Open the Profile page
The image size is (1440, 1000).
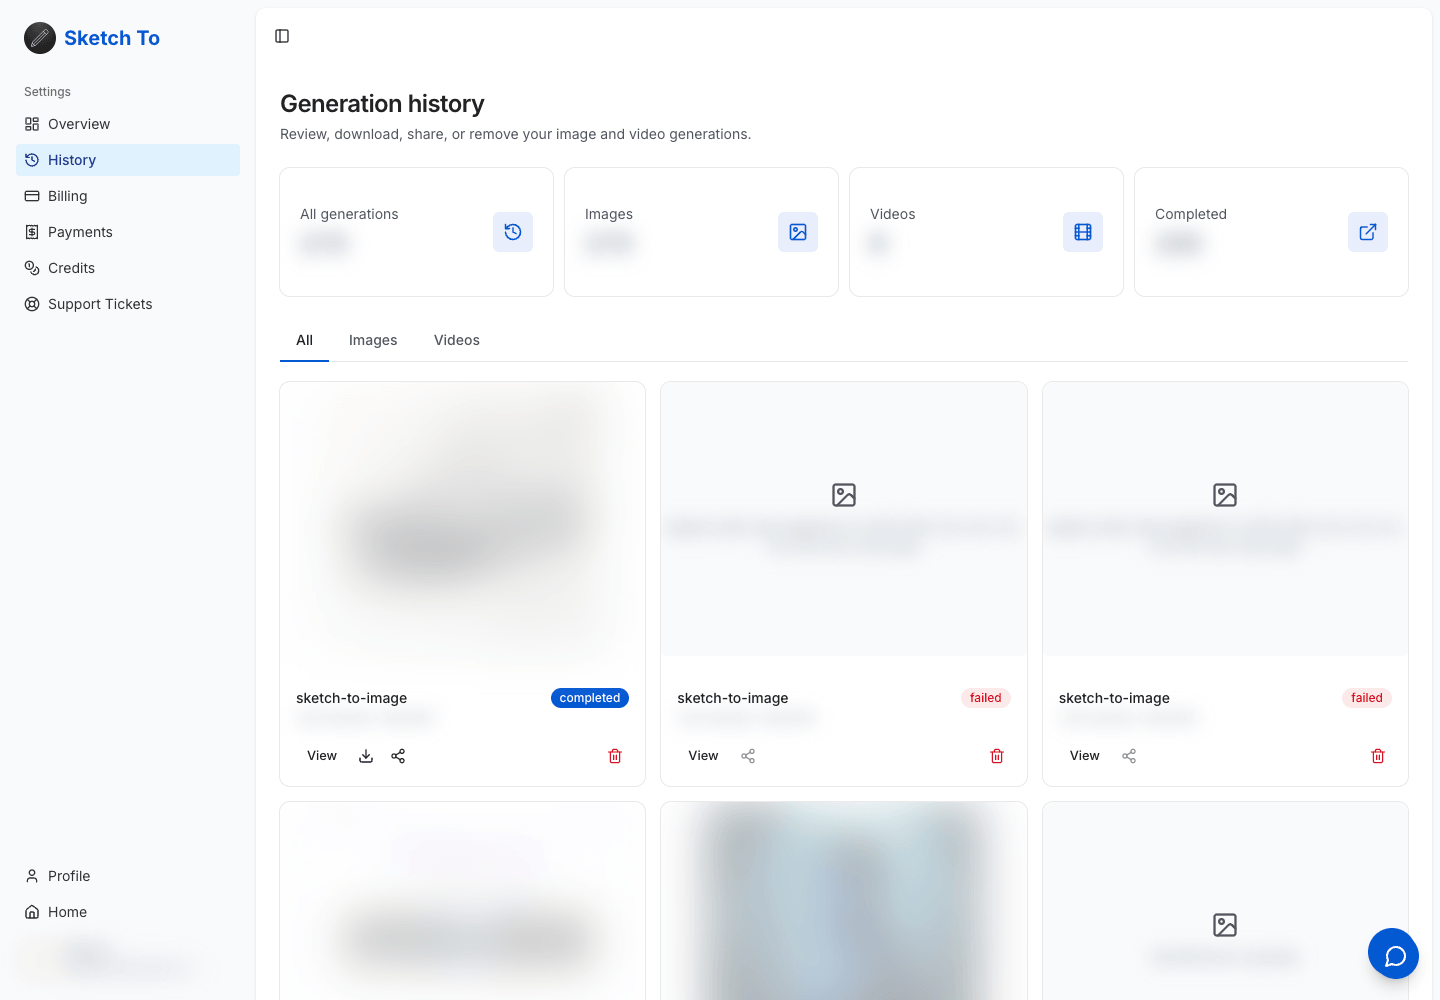click(x=128, y=876)
